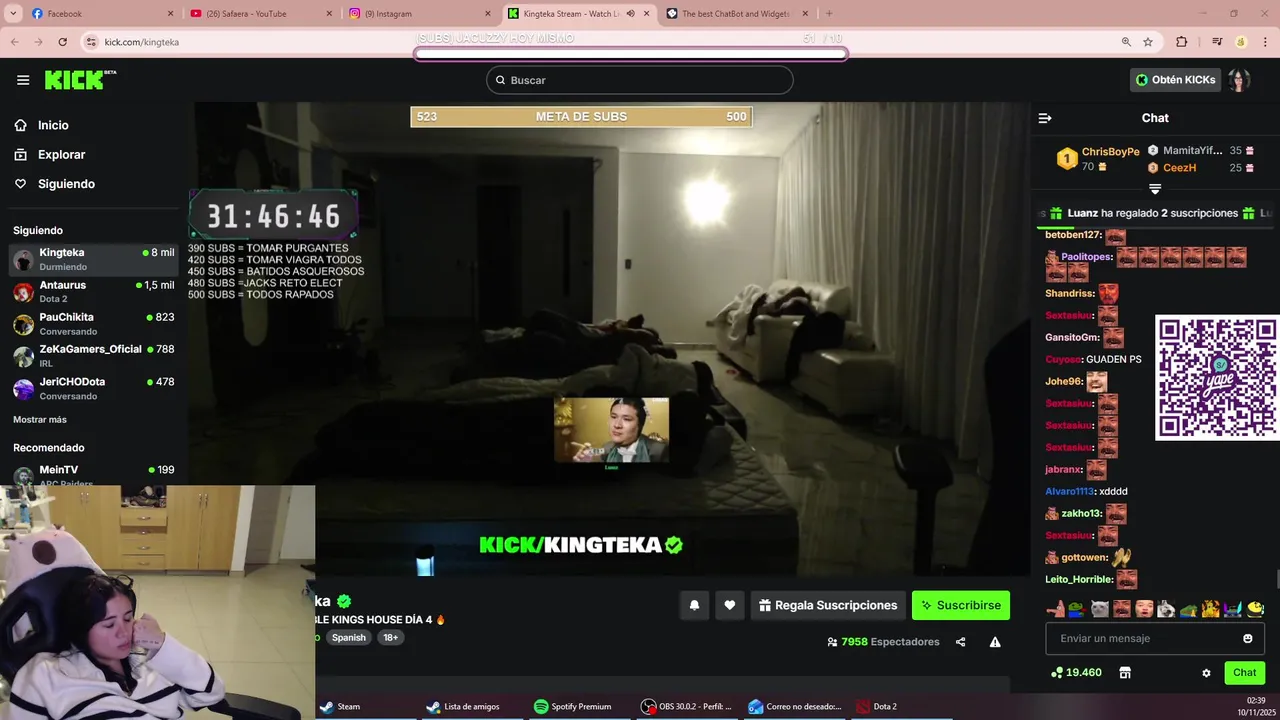Open browser zoom magnifier icon

click(1126, 42)
